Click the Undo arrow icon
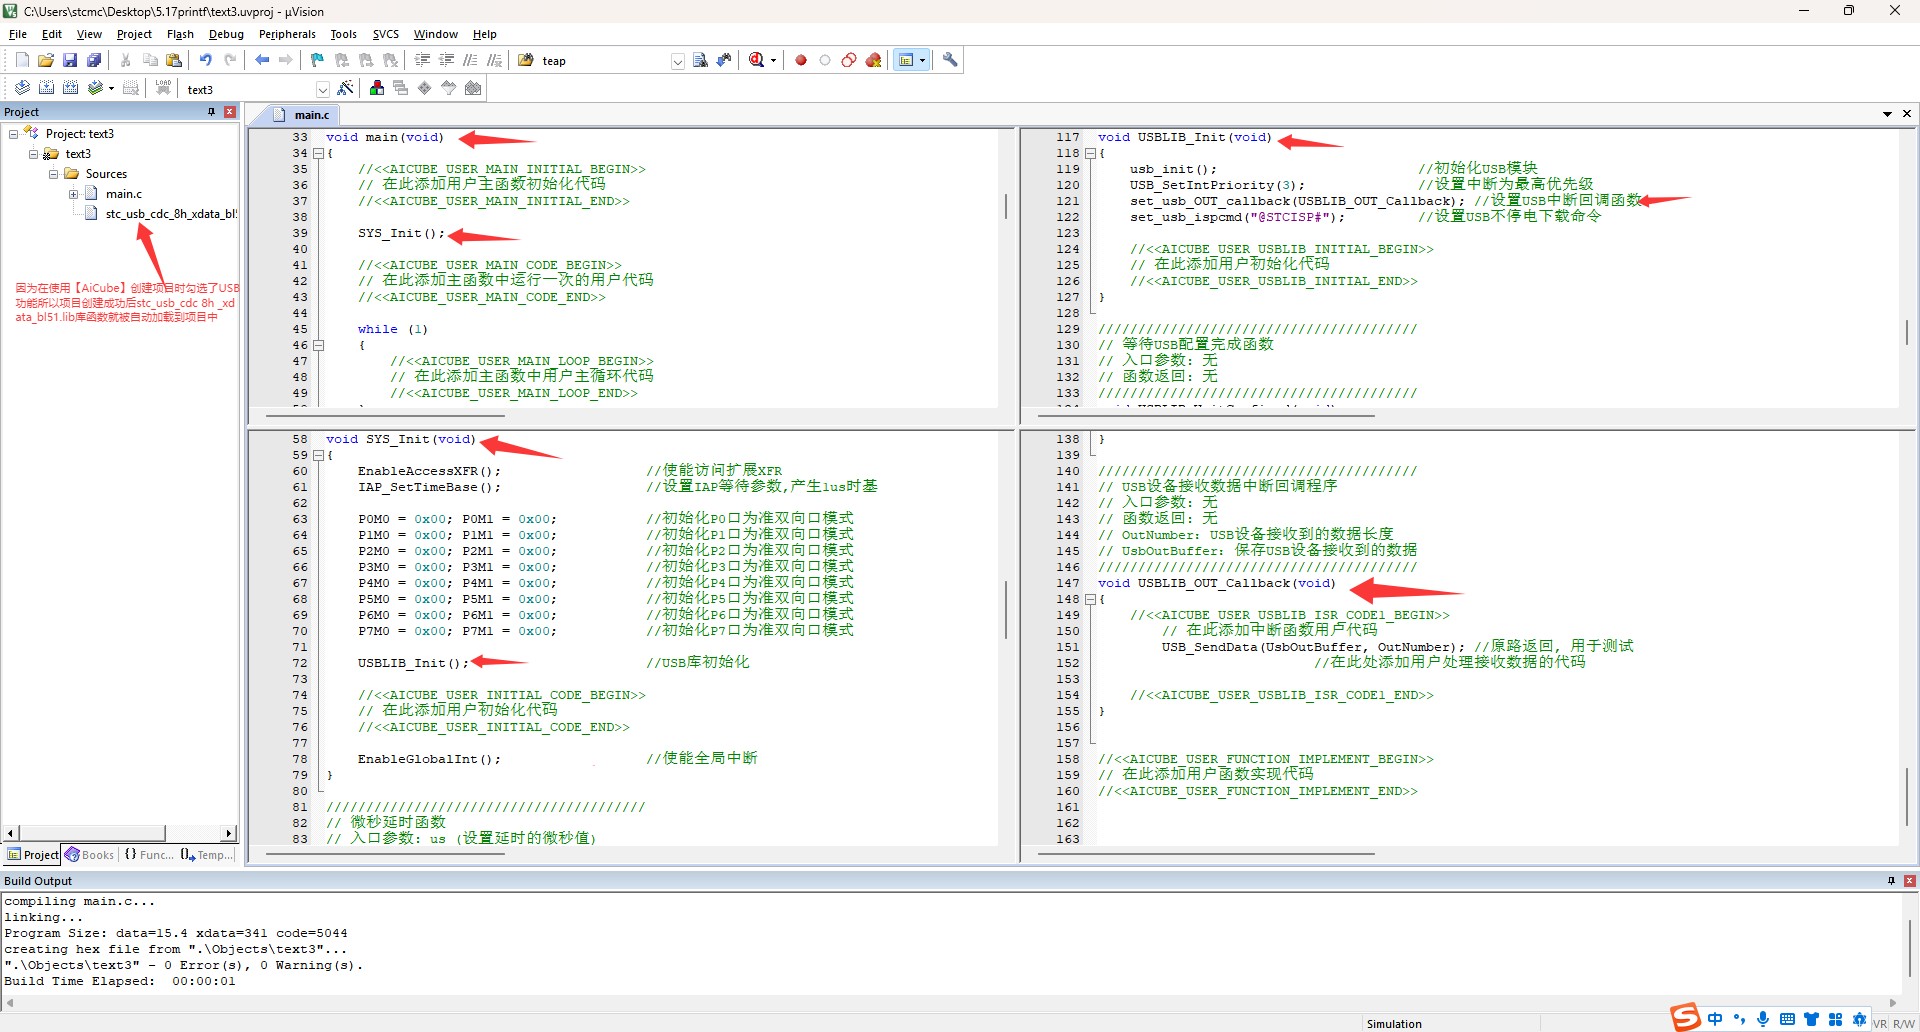Viewport: 1920px width, 1032px height. (206, 60)
